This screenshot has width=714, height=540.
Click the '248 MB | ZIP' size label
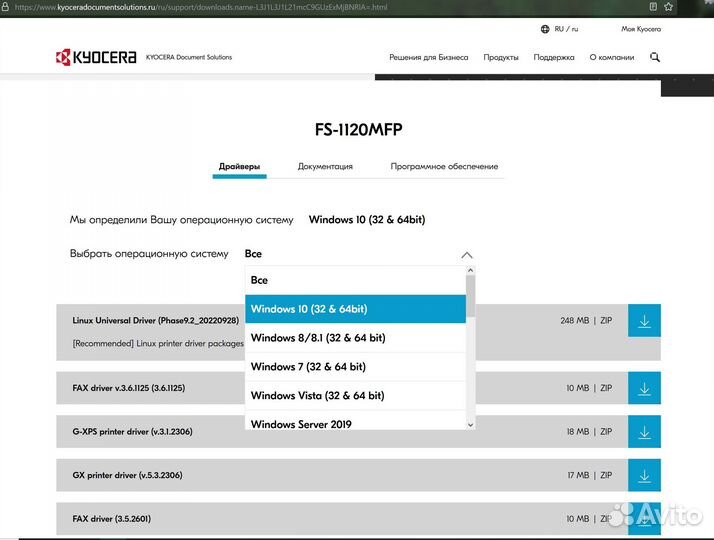(586, 321)
